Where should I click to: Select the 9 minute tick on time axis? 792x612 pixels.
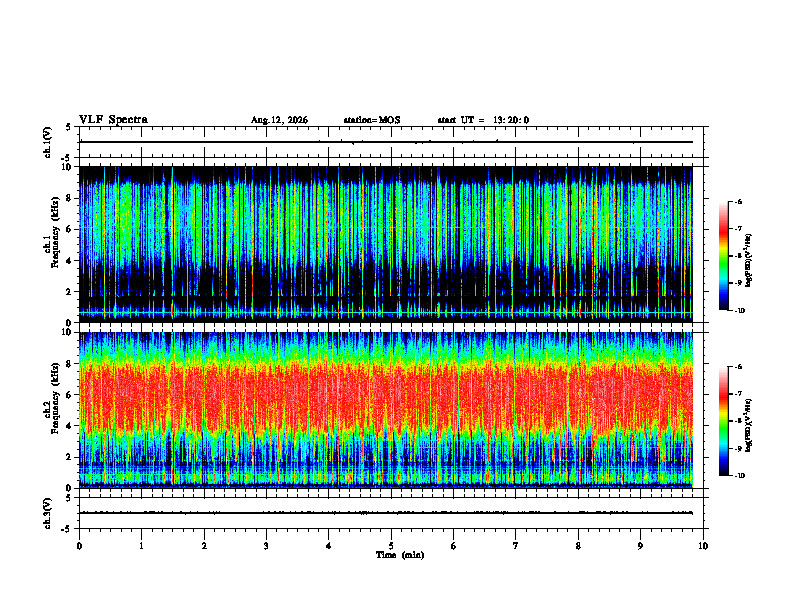click(x=640, y=546)
